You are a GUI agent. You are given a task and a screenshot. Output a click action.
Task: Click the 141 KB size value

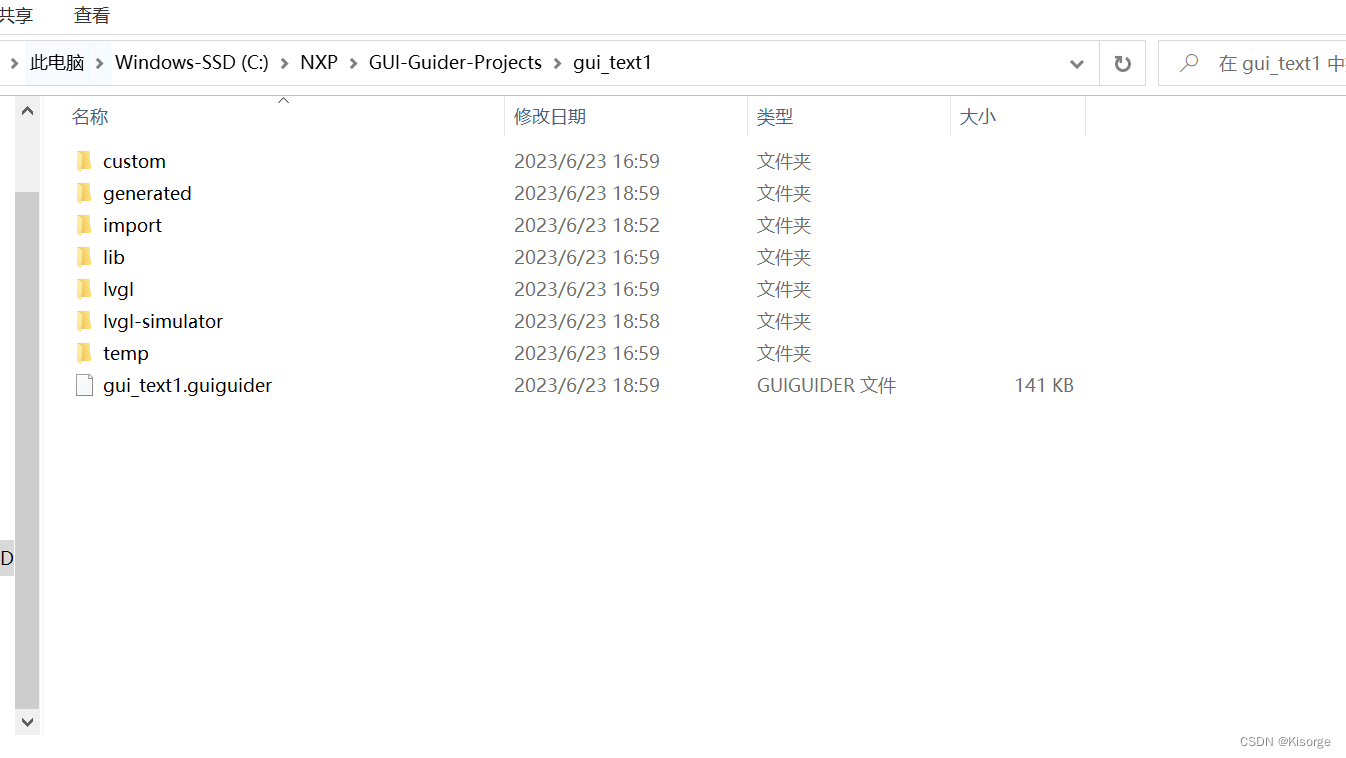1044,385
